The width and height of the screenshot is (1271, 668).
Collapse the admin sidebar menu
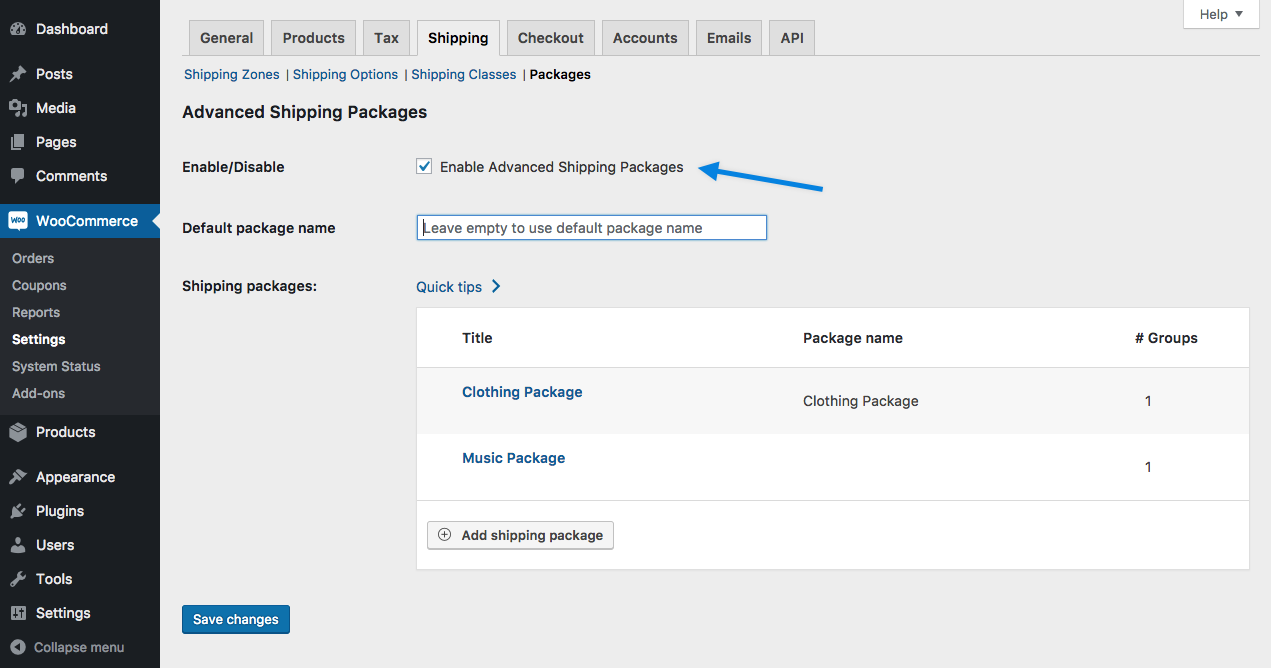(68, 647)
